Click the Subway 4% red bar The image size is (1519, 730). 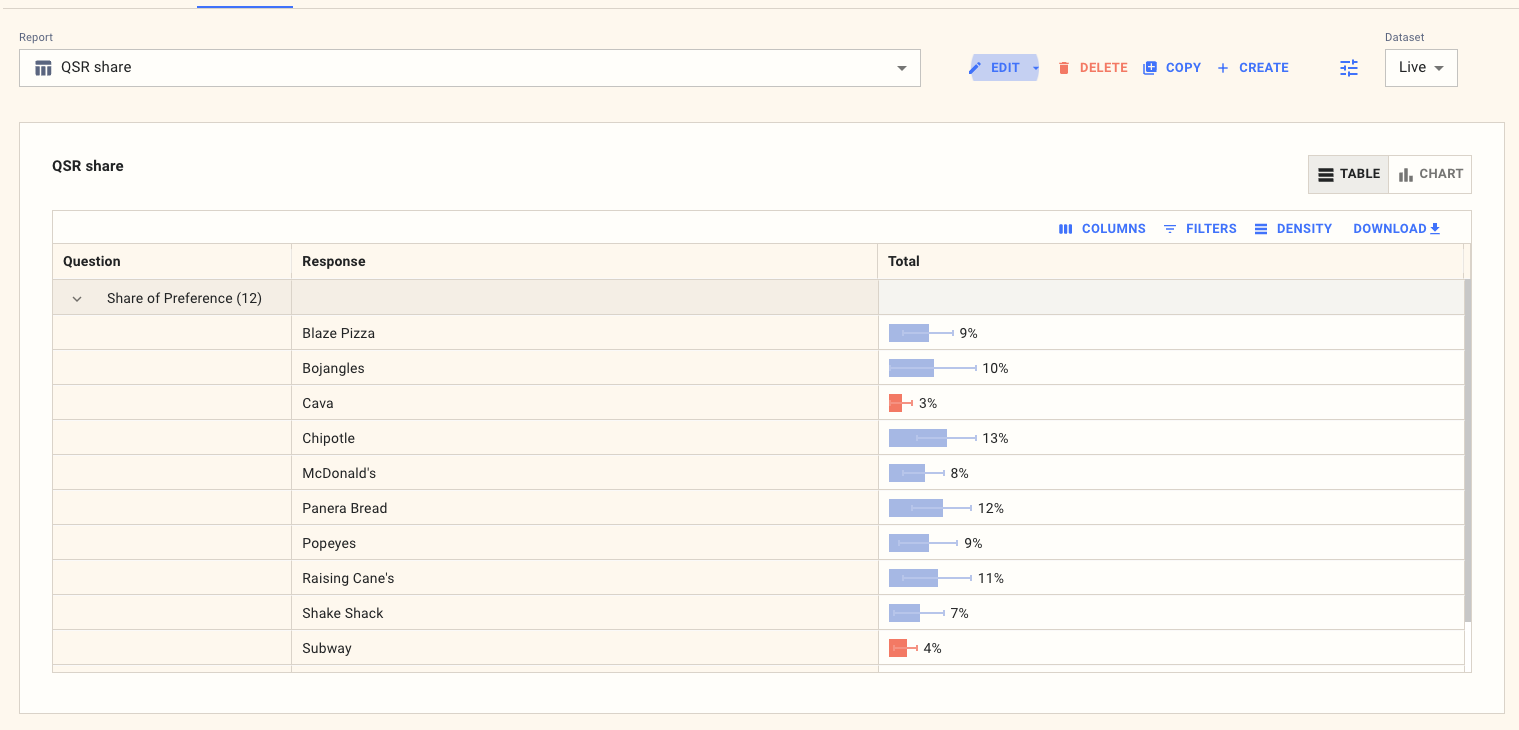click(x=898, y=648)
